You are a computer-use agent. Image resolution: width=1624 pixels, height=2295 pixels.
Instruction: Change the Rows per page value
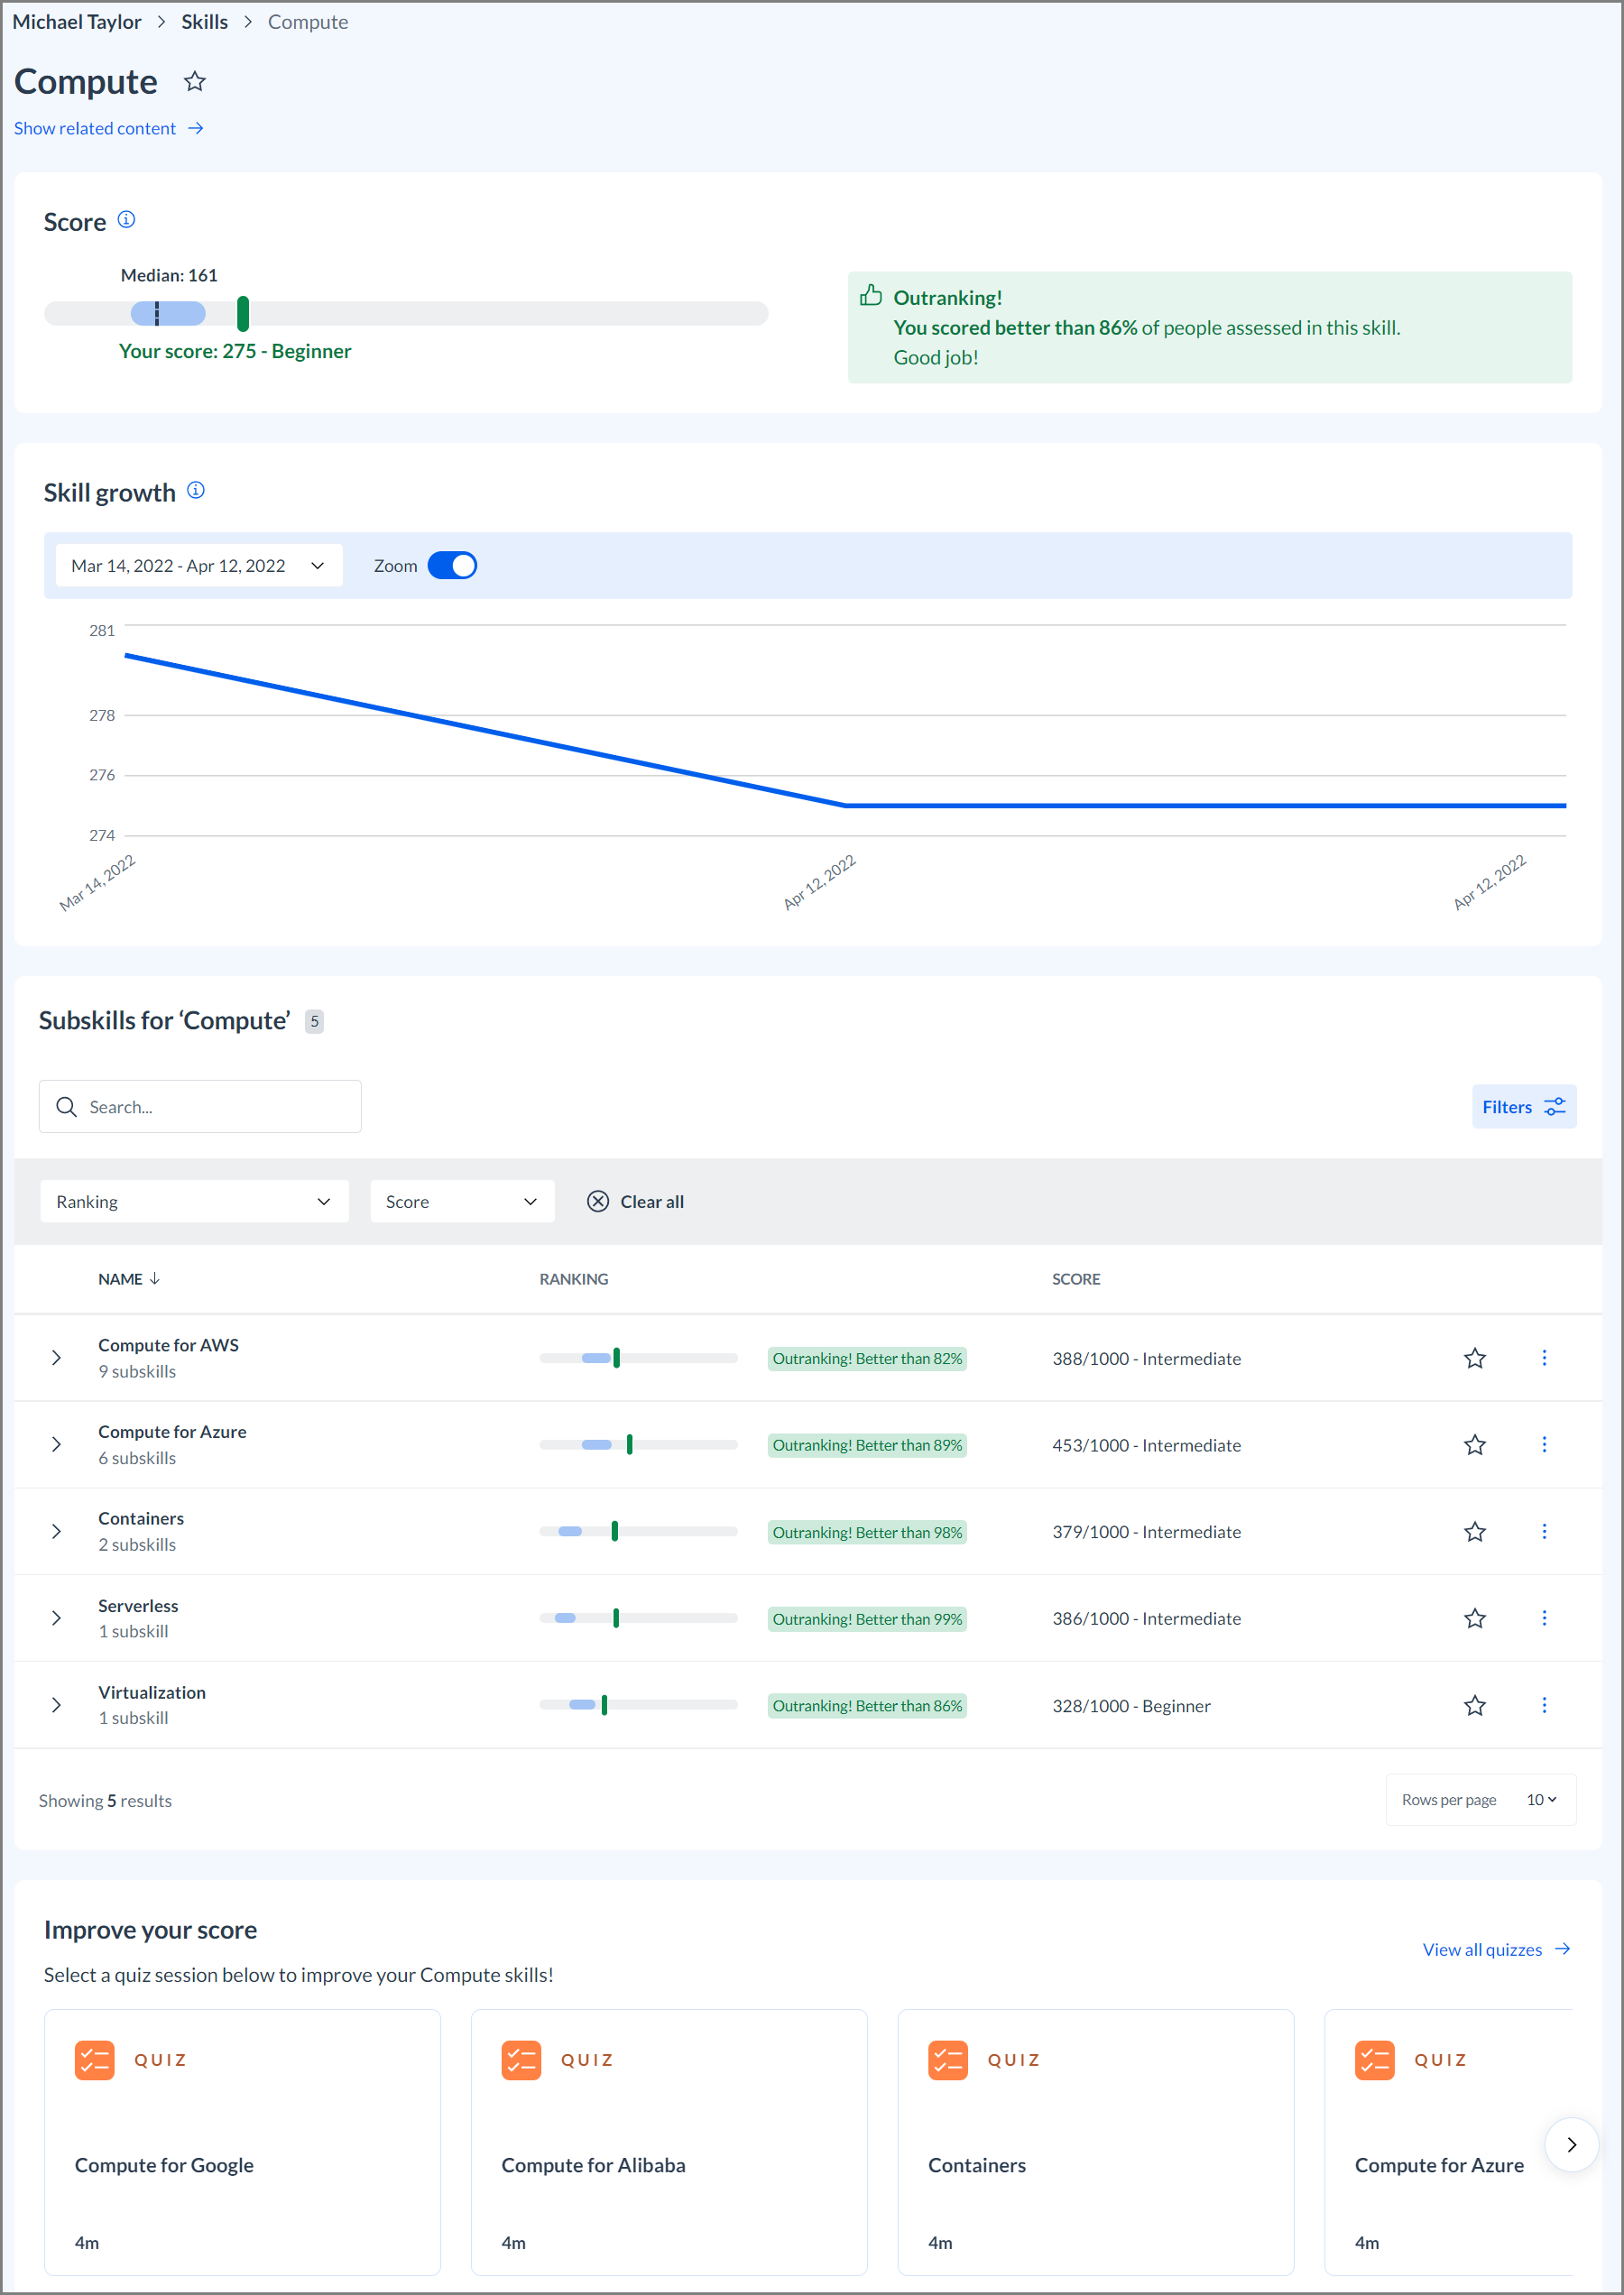pos(1540,1799)
